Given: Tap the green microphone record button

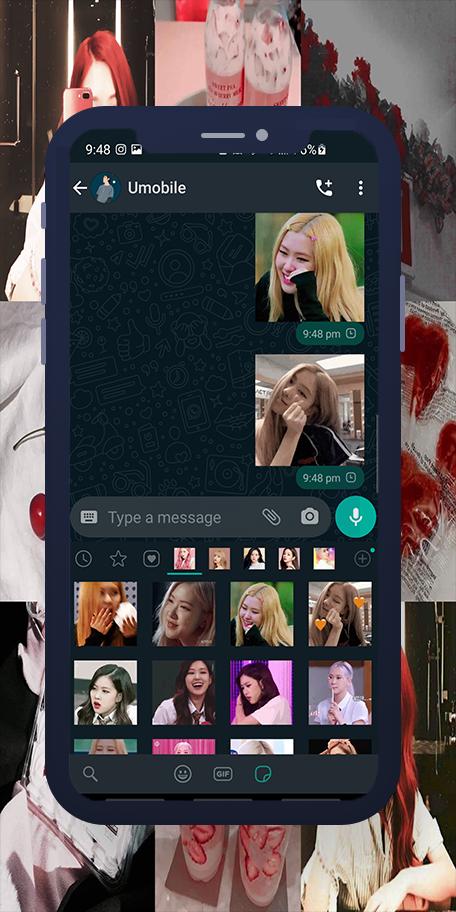Looking at the screenshot, I should point(355,516).
